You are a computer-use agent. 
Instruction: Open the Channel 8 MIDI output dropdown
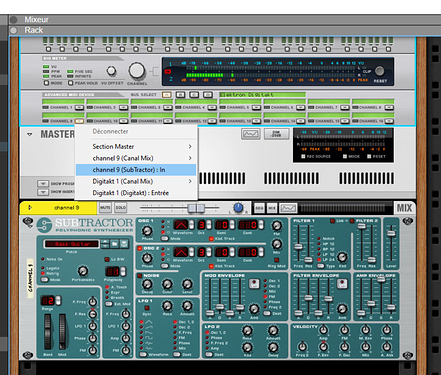[x=389, y=107]
